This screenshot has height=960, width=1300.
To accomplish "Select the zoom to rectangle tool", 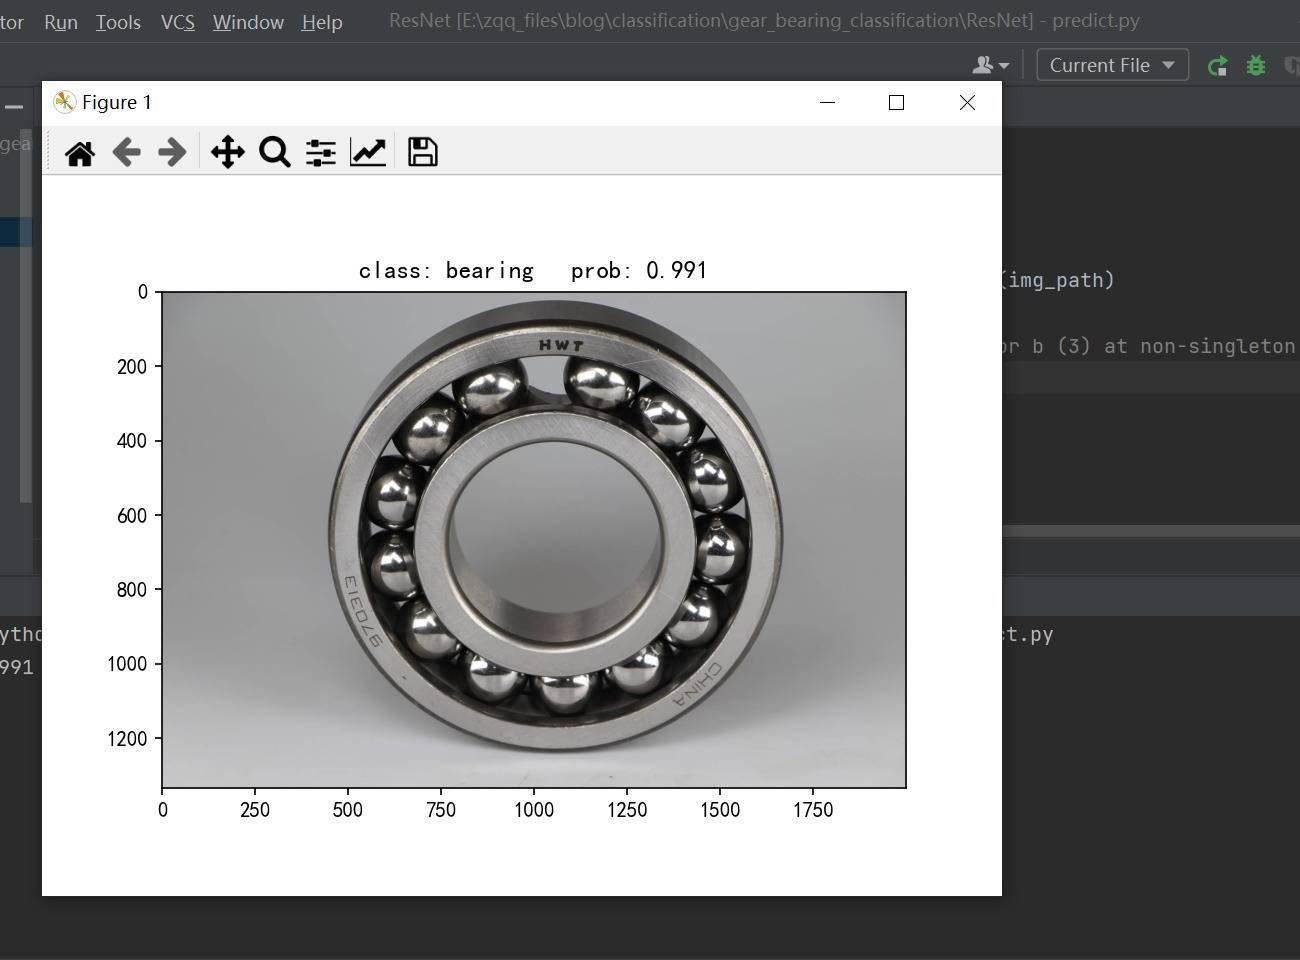I will [274, 153].
